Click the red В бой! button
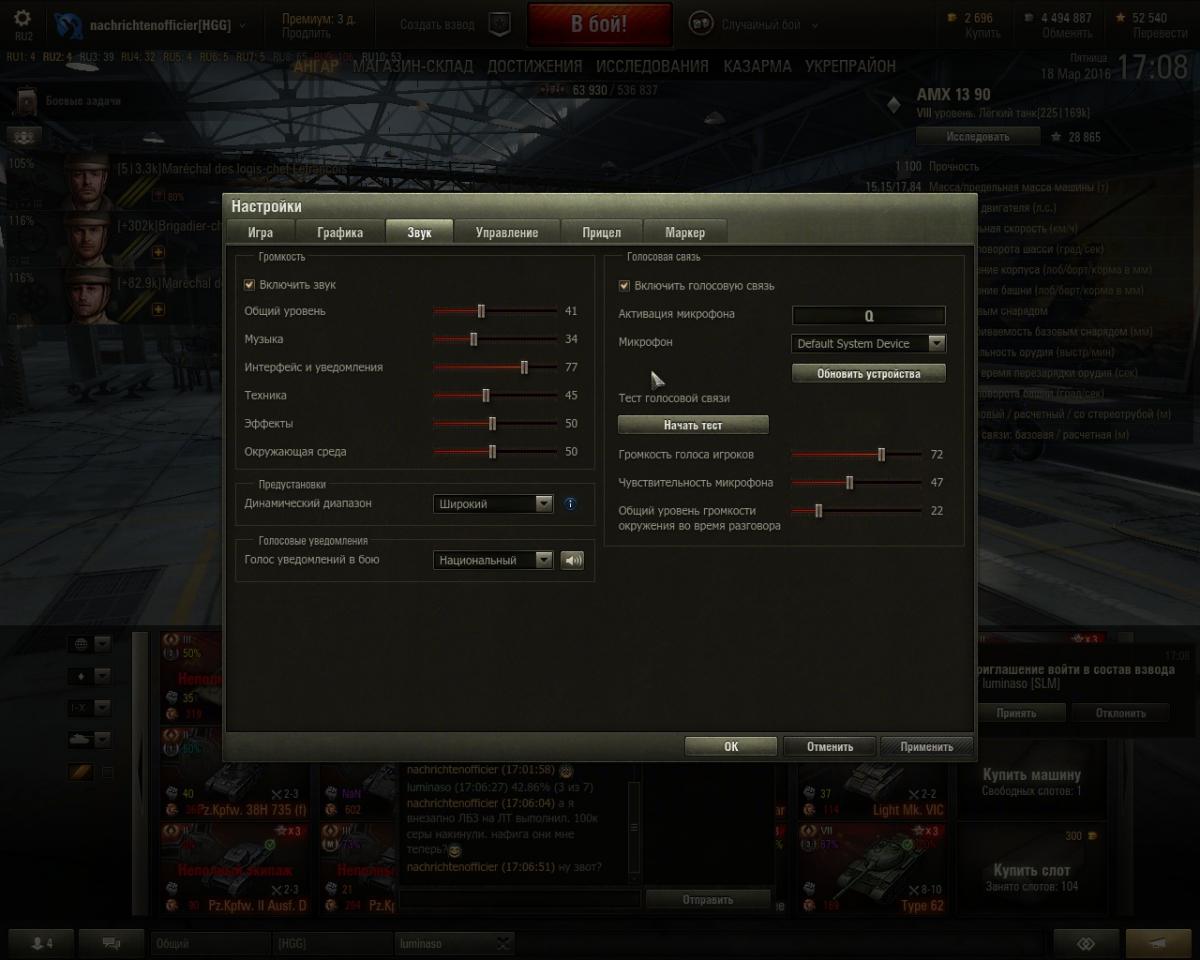 click(x=599, y=25)
